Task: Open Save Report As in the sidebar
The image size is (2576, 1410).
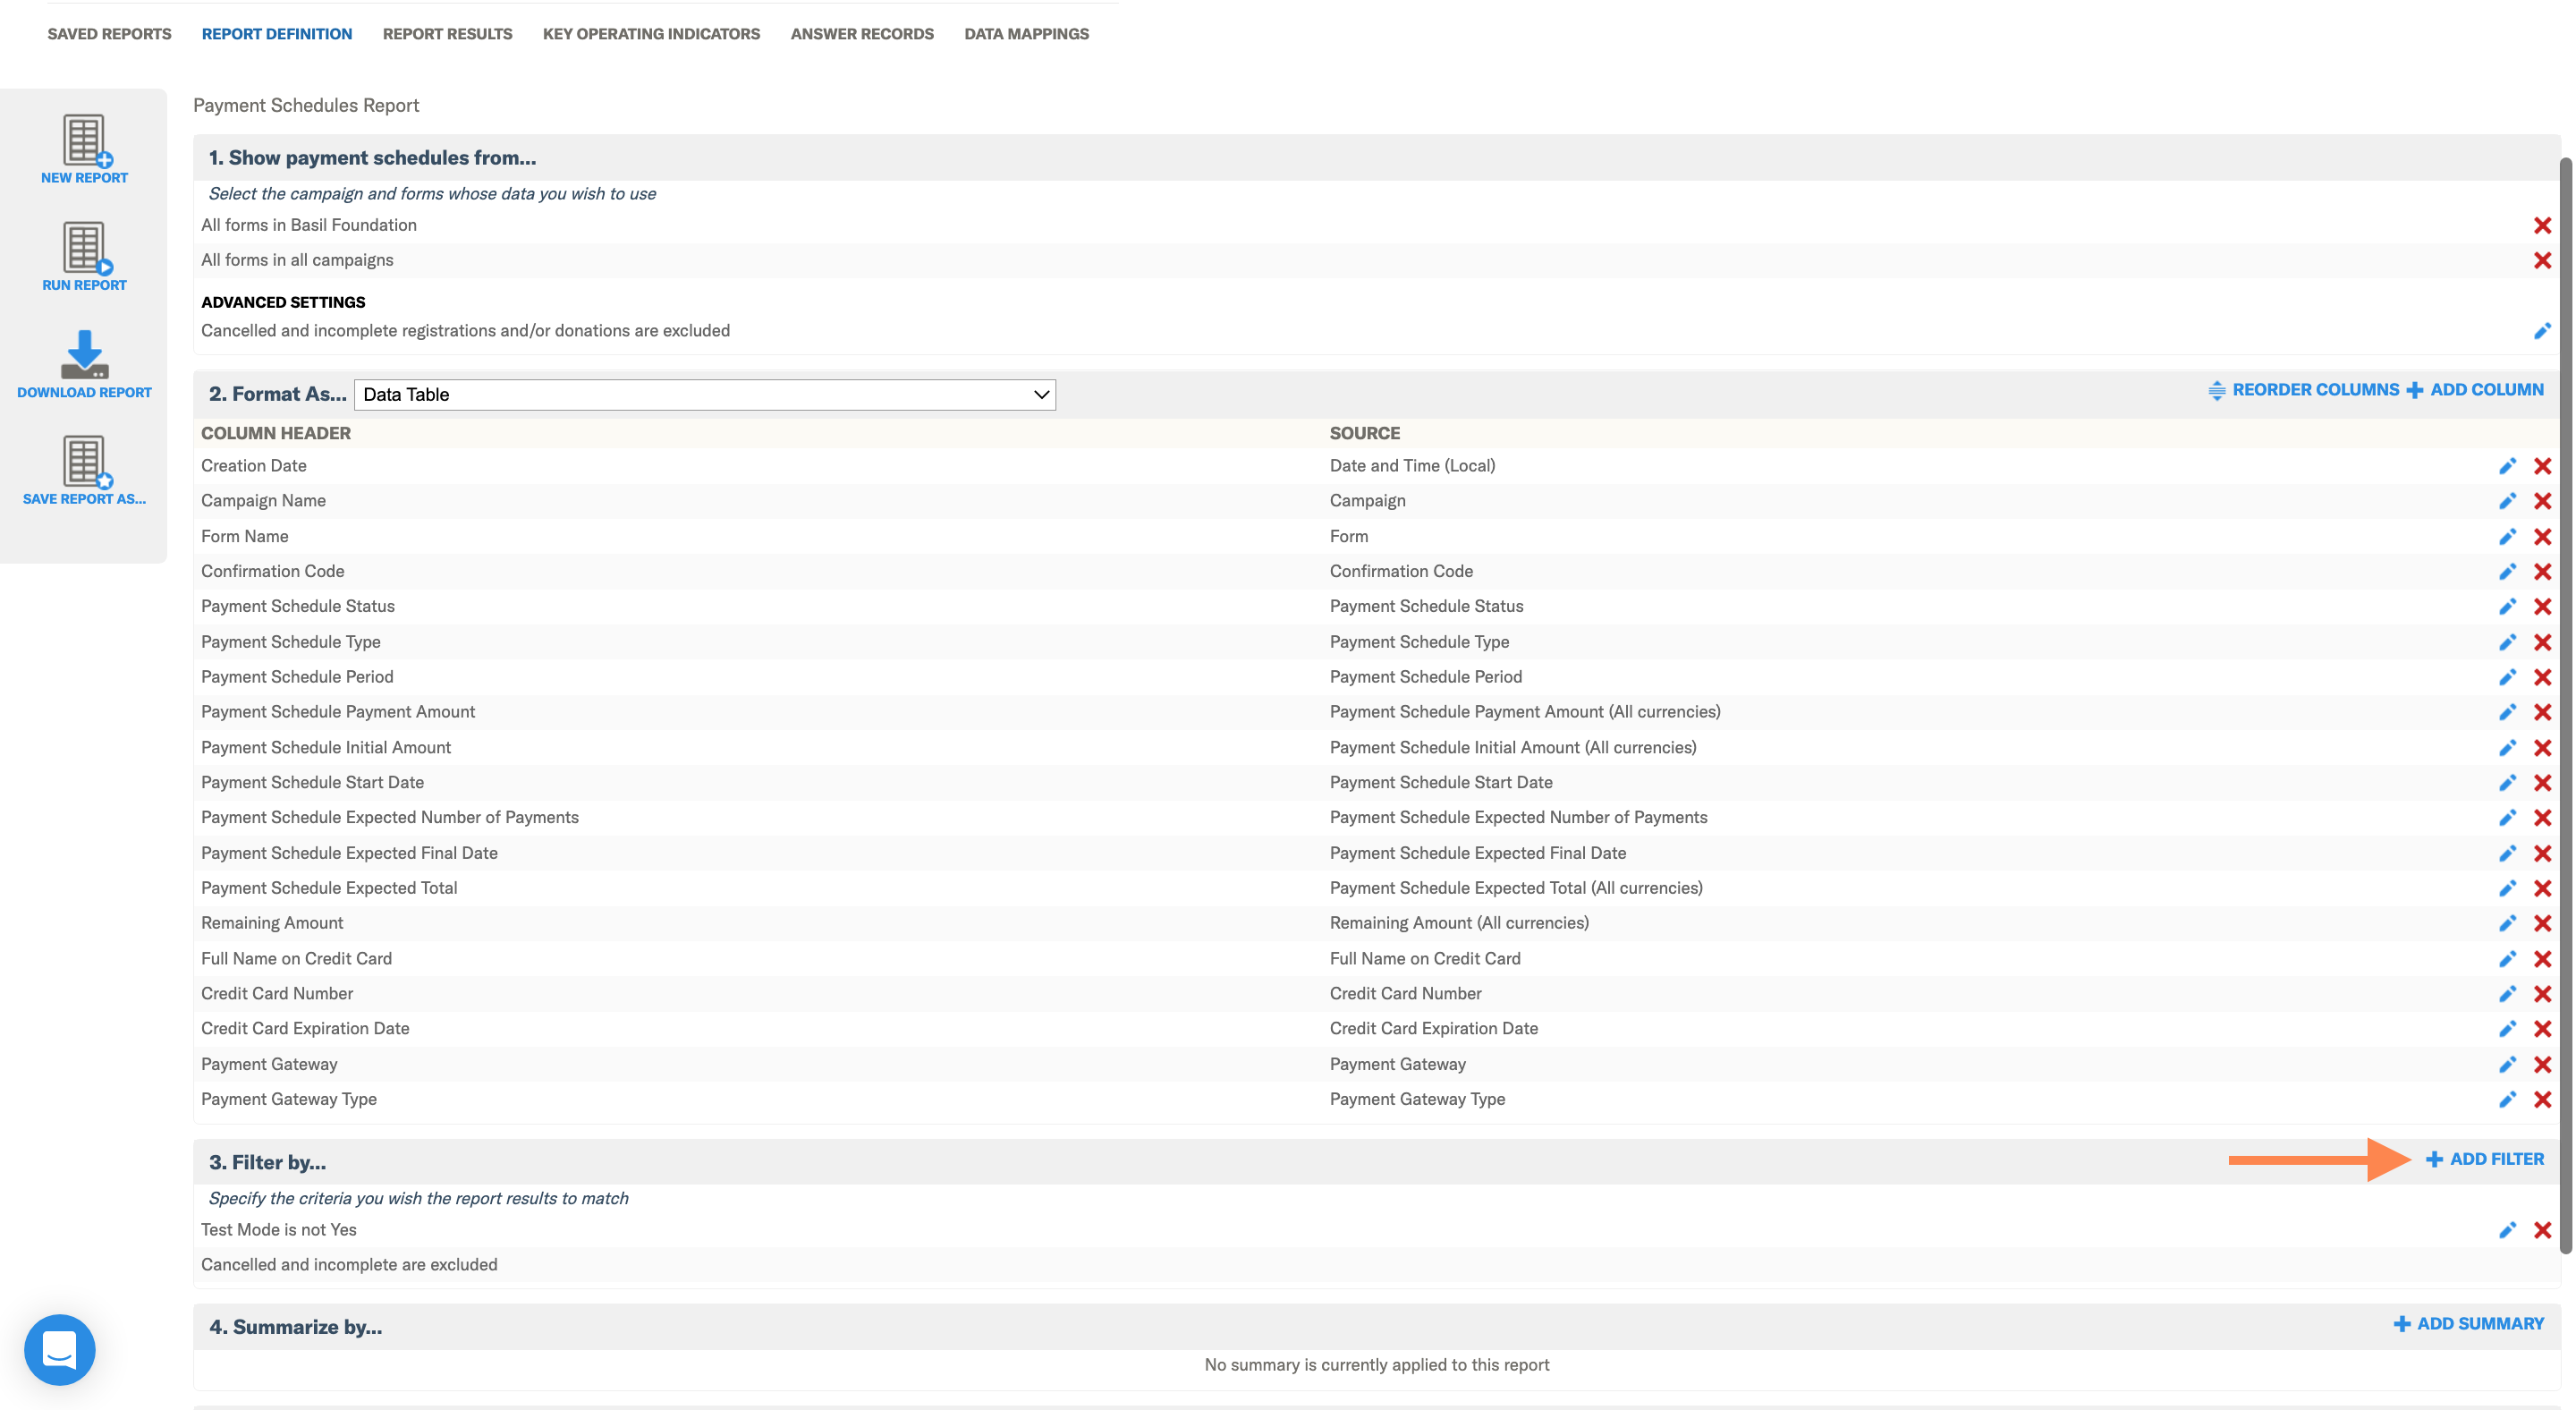Action: point(84,470)
